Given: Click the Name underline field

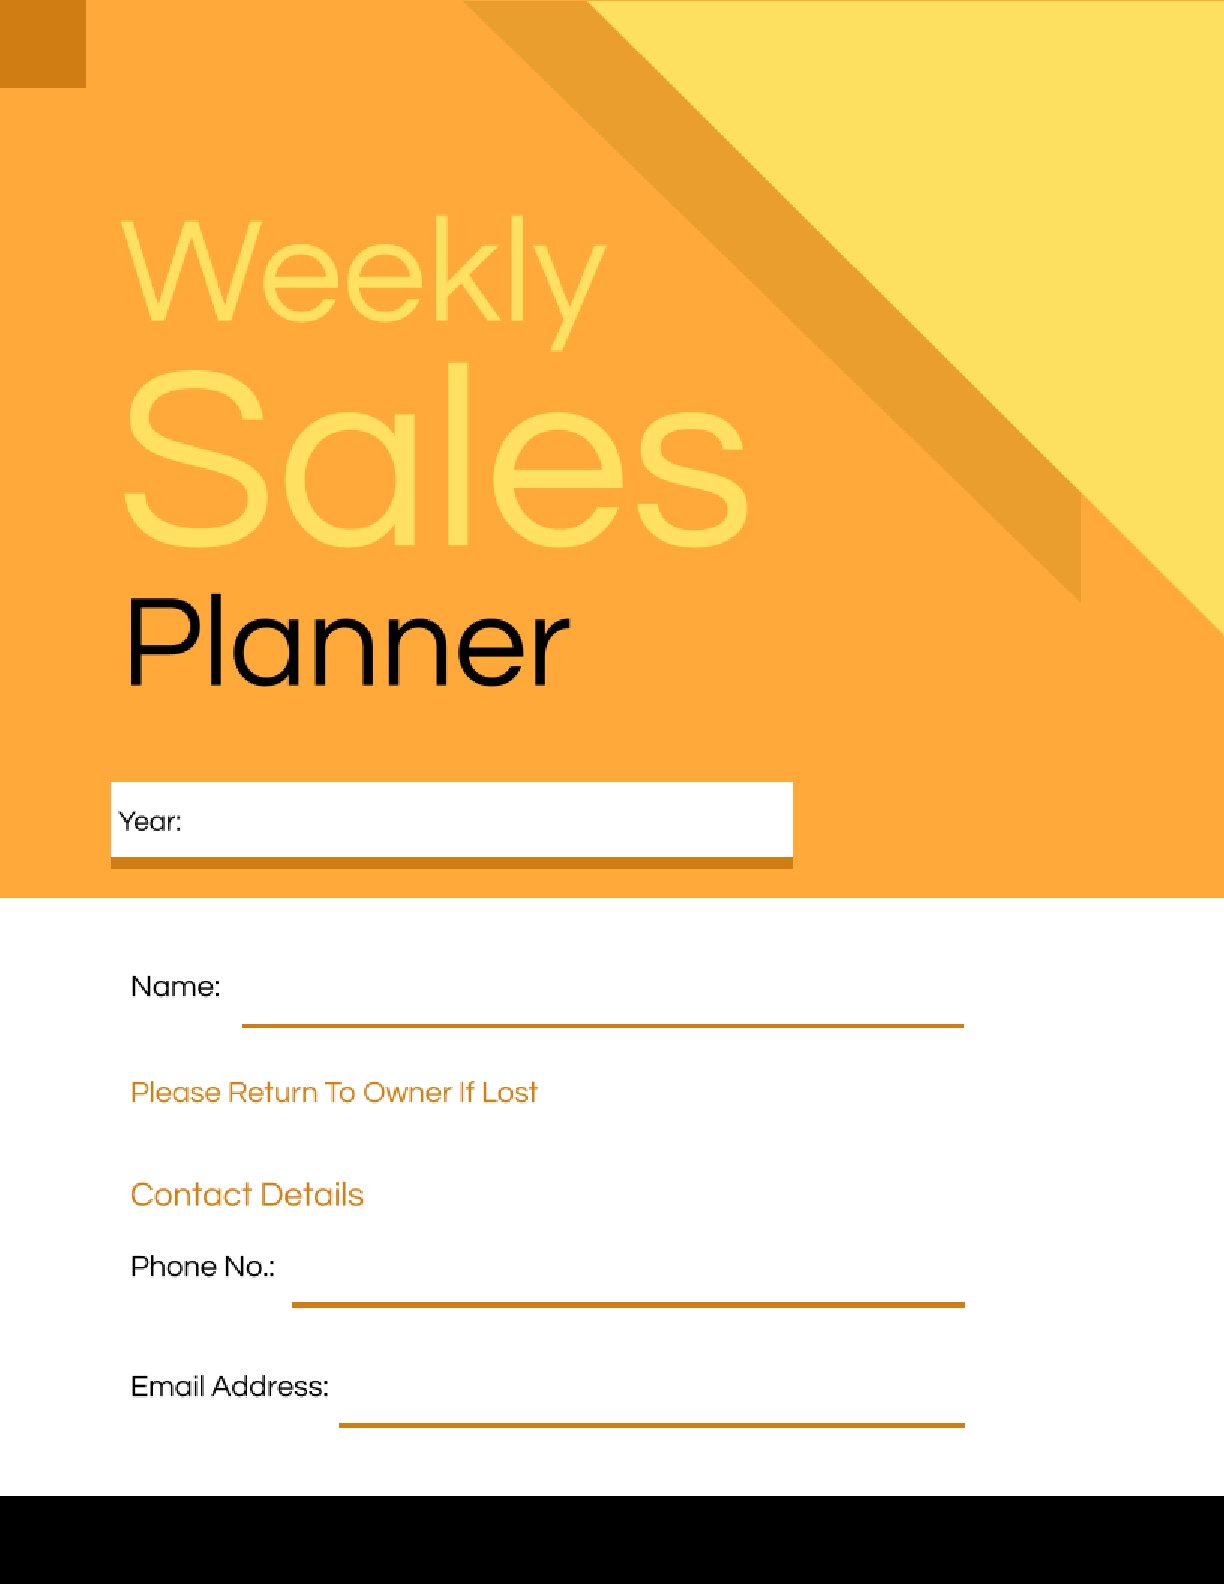Looking at the screenshot, I should 602,1008.
